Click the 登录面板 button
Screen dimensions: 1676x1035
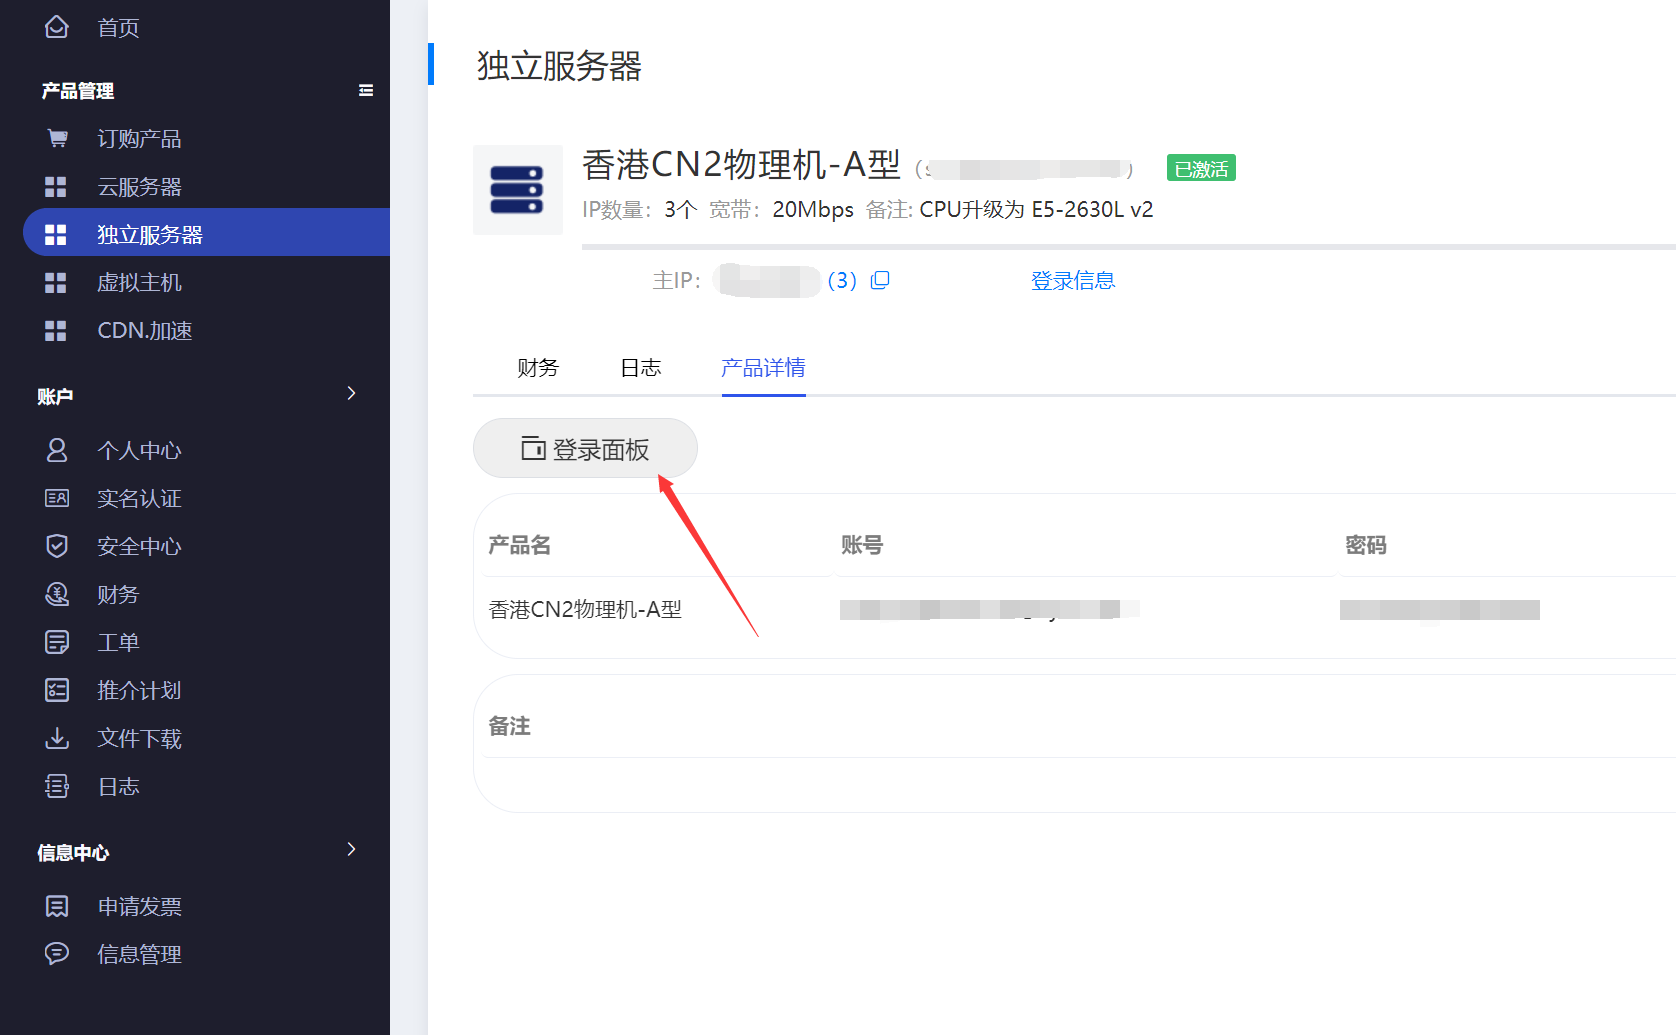point(585,449)
